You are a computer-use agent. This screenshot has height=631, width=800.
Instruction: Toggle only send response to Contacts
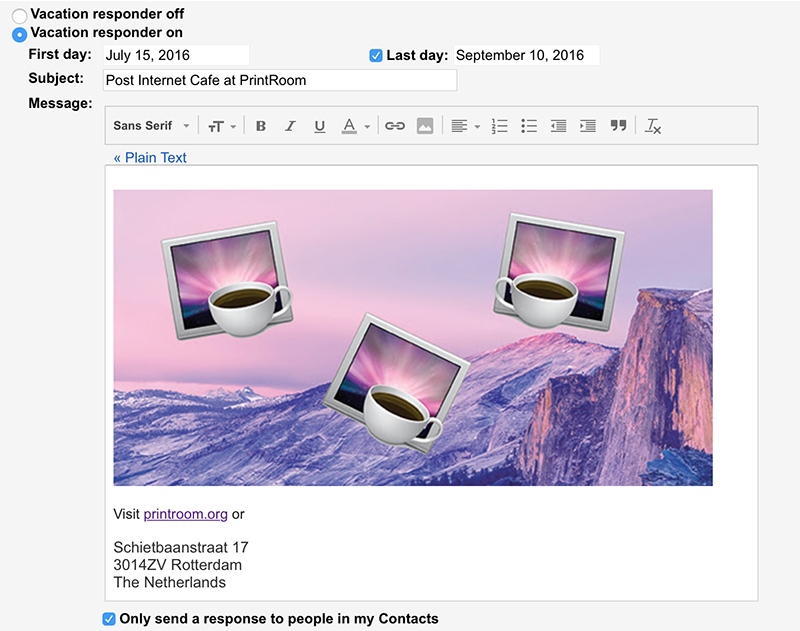click(x=109, y=619)
